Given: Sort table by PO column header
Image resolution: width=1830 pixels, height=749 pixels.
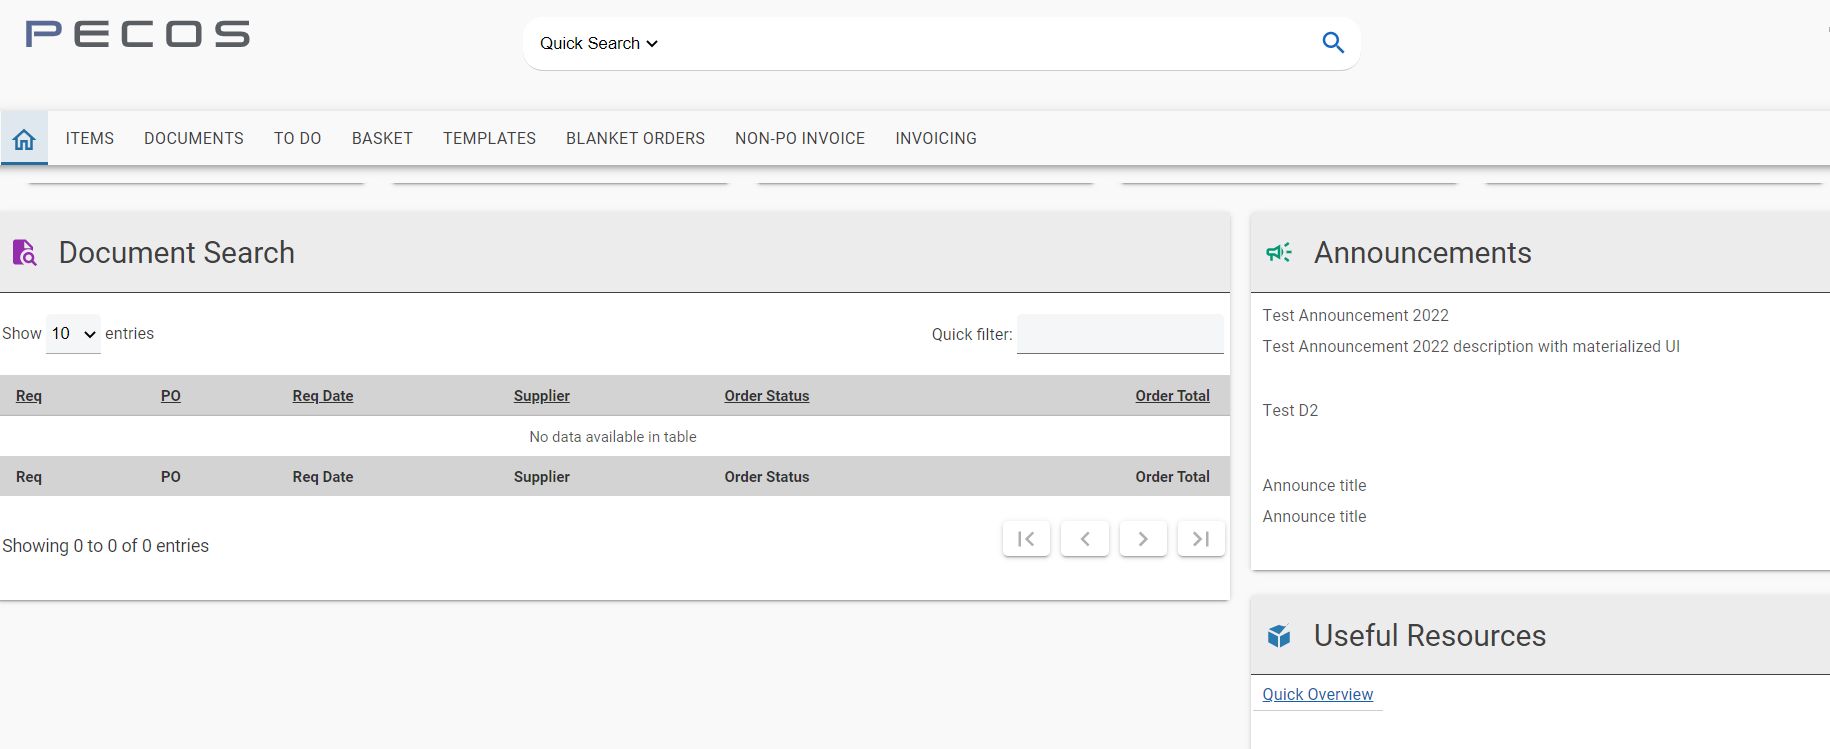Looking at the screenshot, I should point(171,396).
